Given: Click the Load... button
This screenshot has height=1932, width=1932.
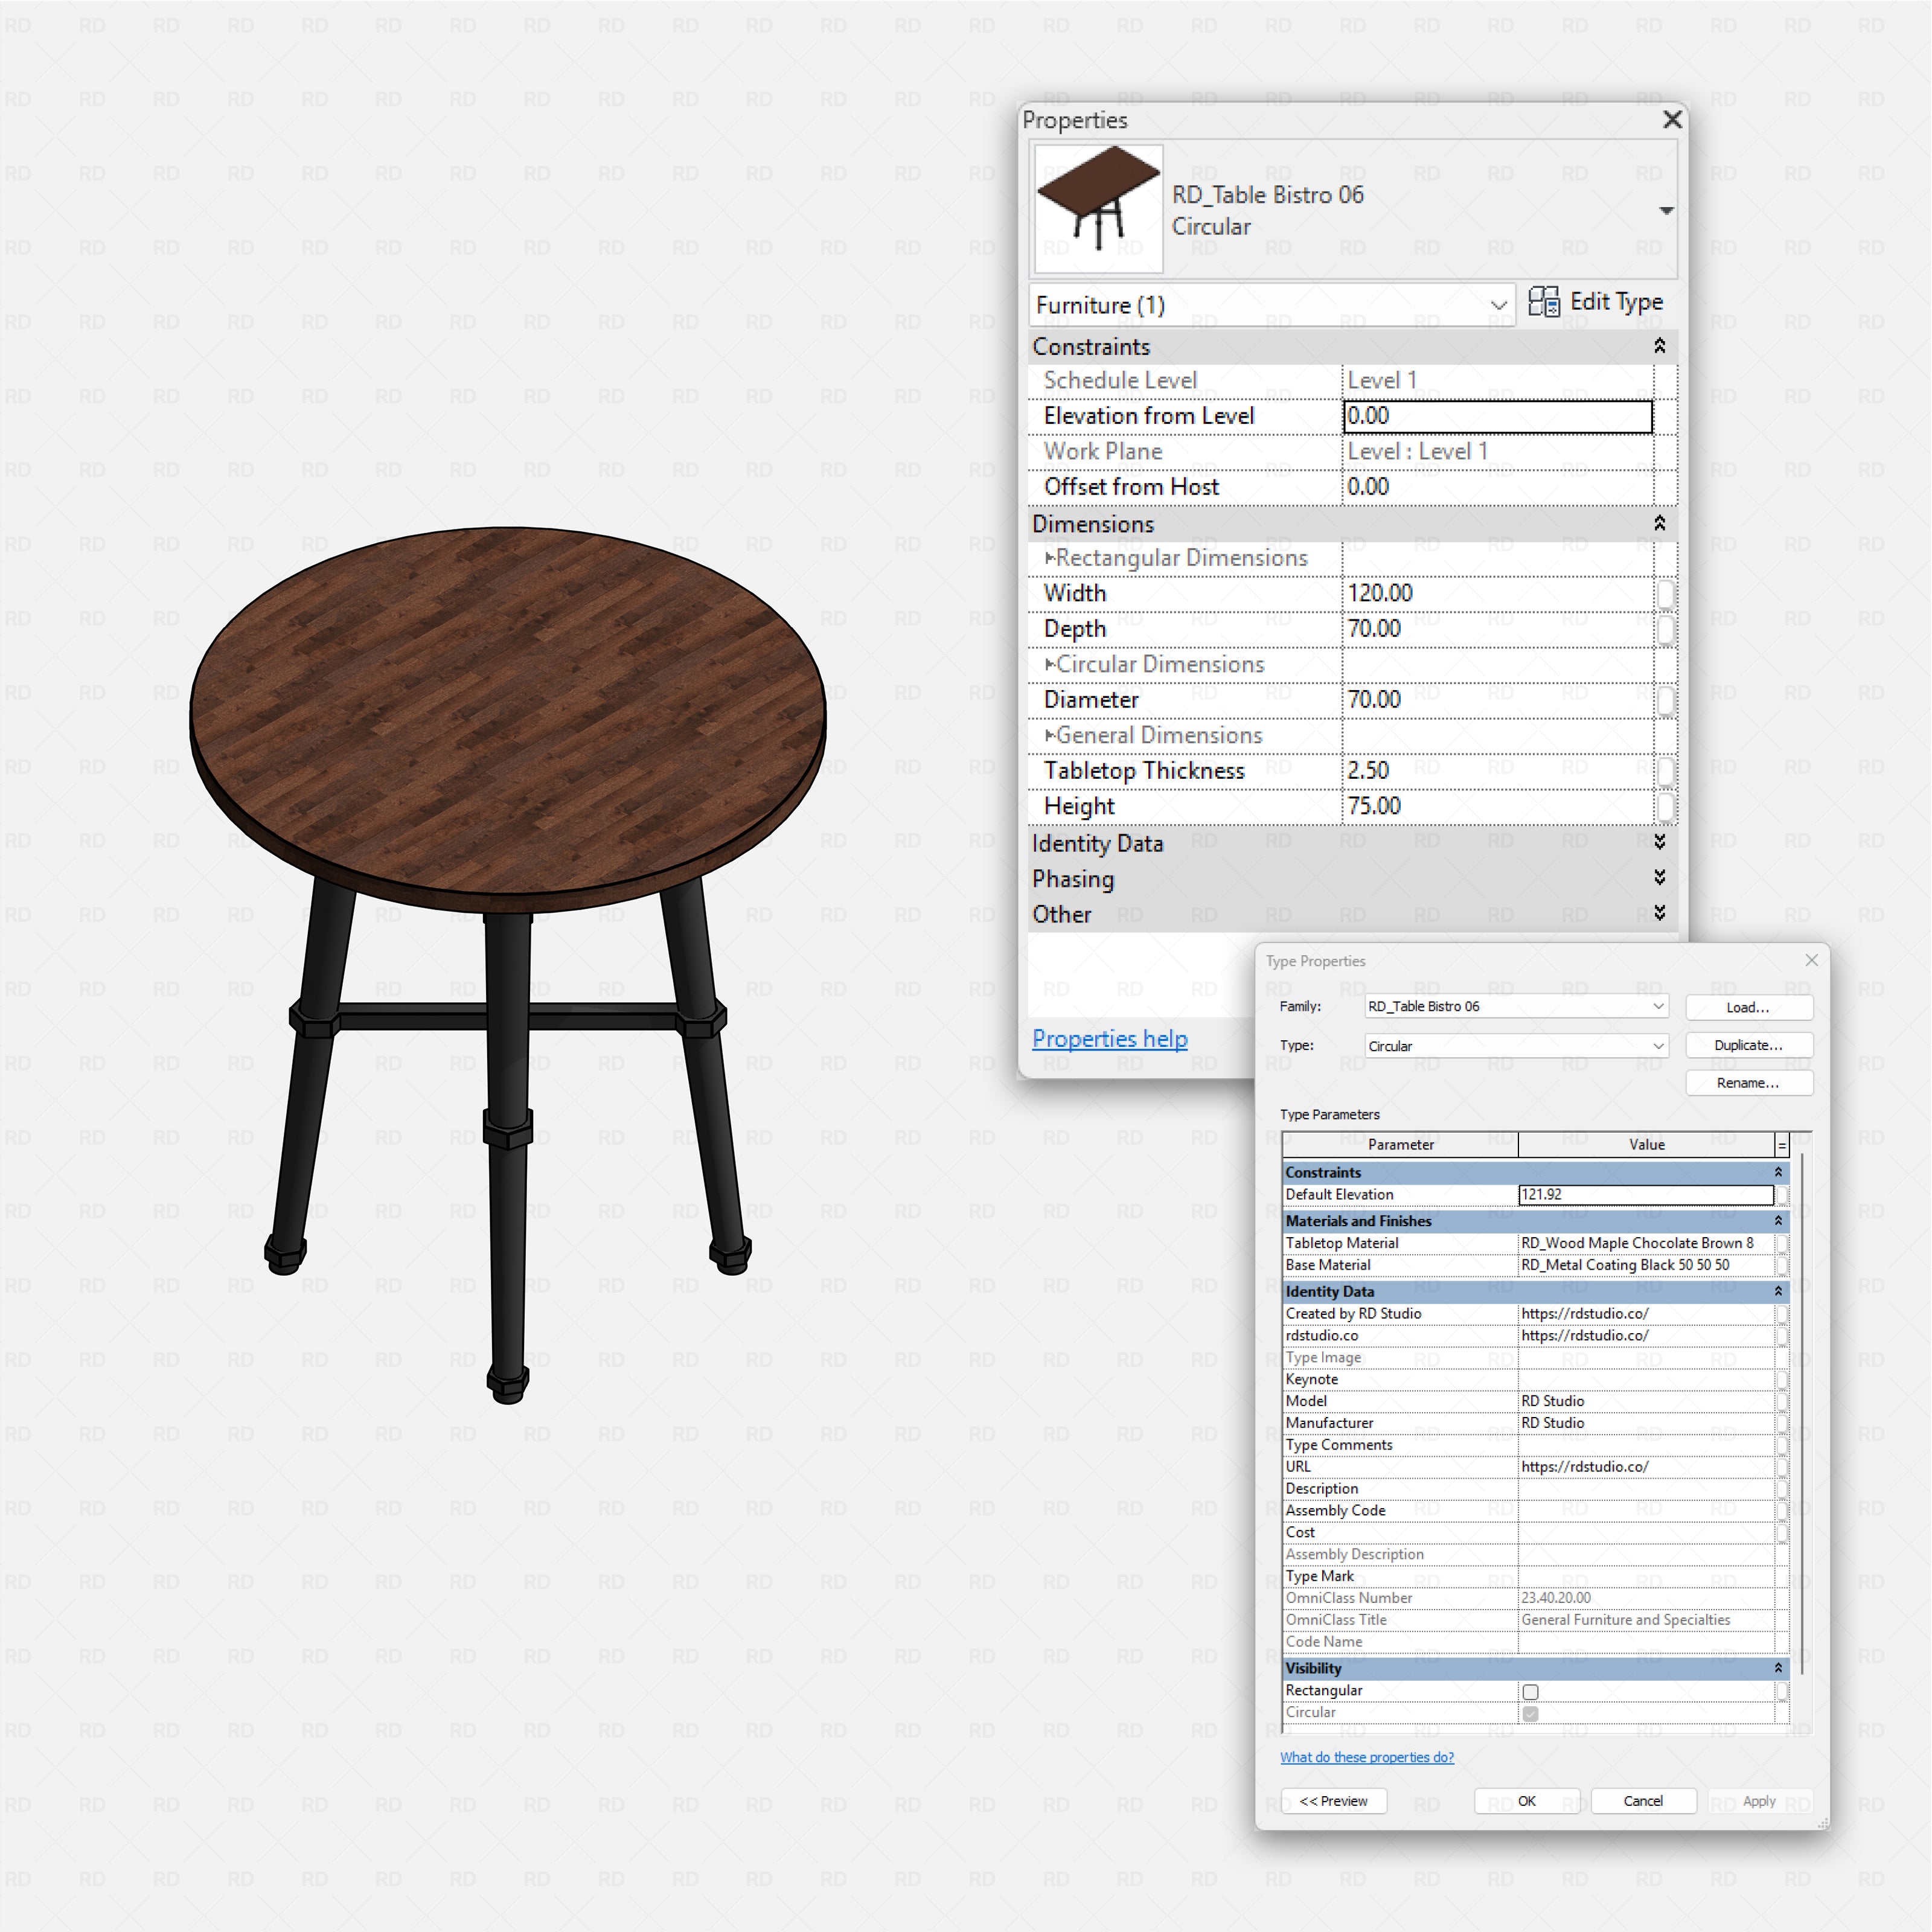Looking at the screenshot, I should [x=1748, y=1007].
